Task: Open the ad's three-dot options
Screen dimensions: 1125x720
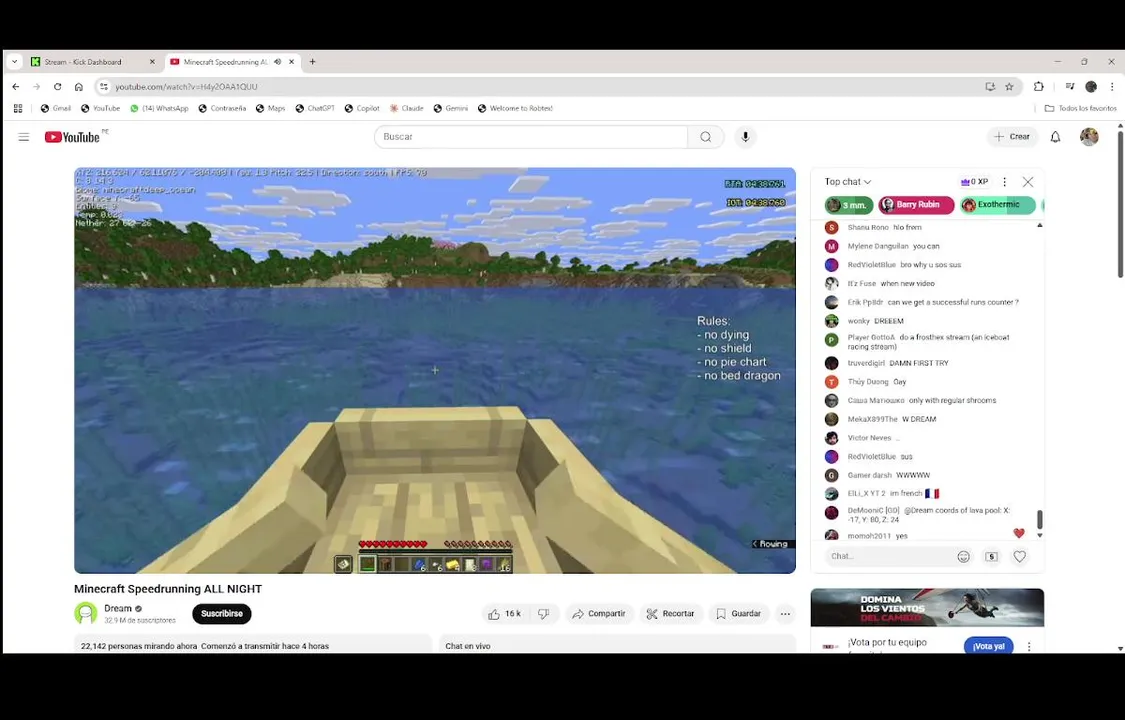Action: 1029,646
